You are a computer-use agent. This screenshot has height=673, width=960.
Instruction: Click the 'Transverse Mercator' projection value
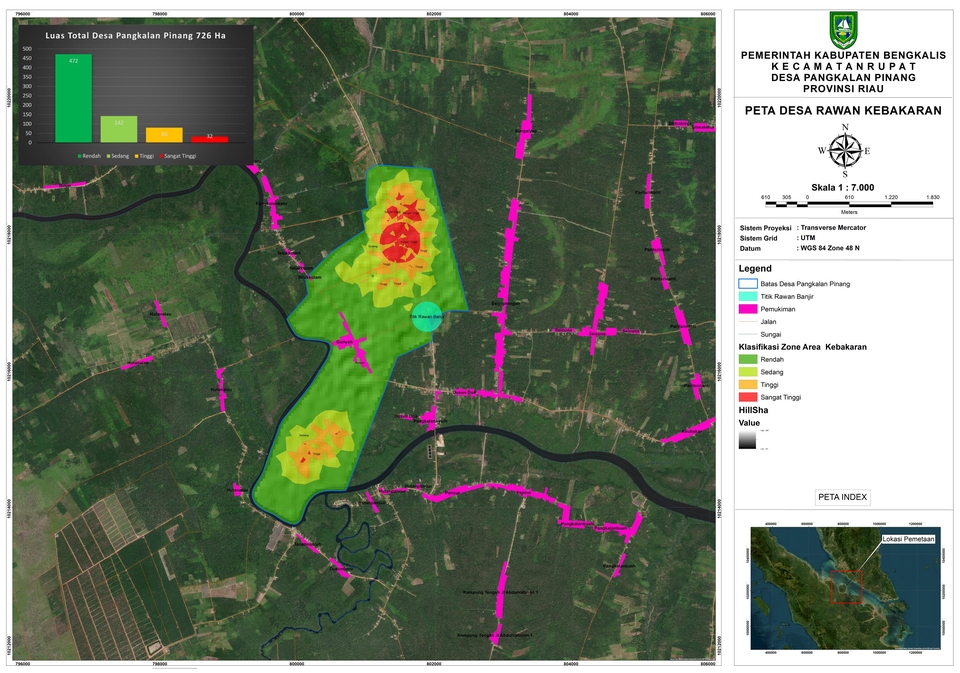833,227
